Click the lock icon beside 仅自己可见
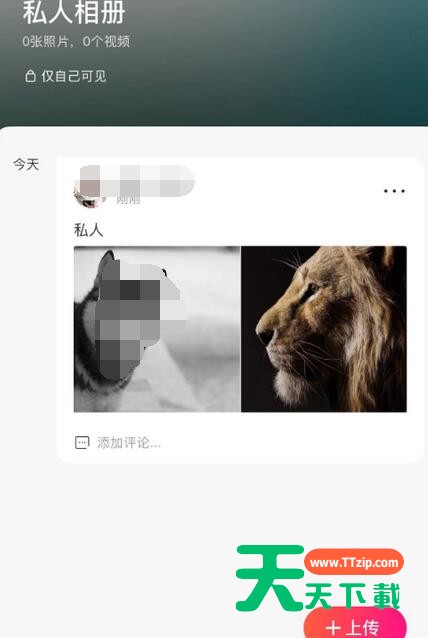The height and width of the screenshot is (638, 428). [x=31, y=76]
